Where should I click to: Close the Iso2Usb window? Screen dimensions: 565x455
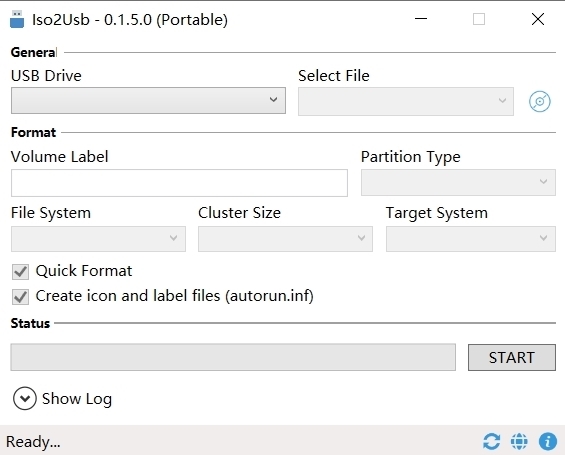point(538,19)
